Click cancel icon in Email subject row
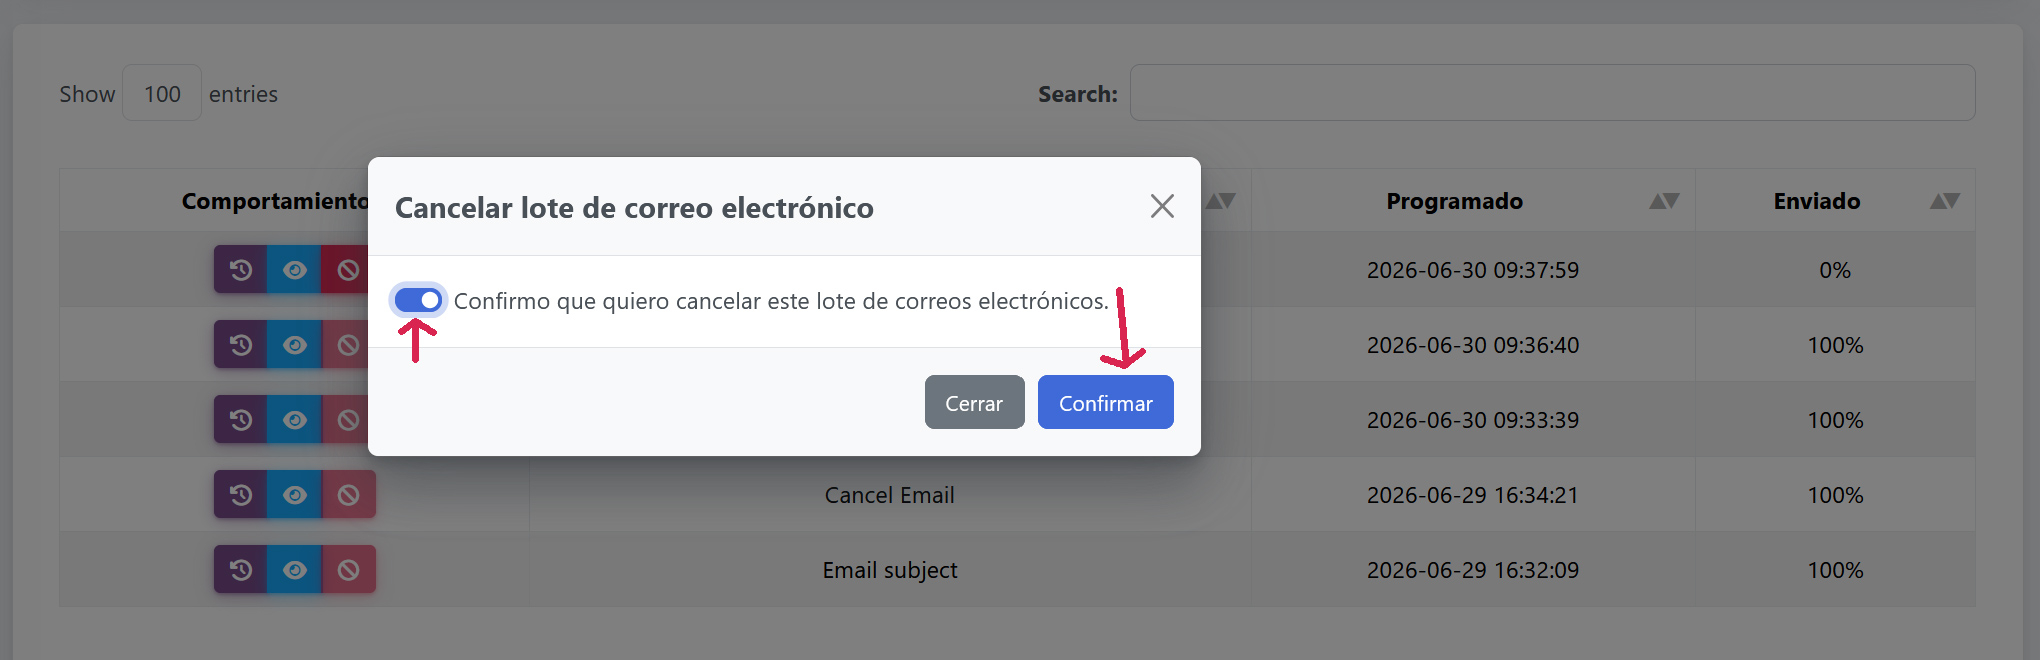2040x660 pixels. coord(348,570)
